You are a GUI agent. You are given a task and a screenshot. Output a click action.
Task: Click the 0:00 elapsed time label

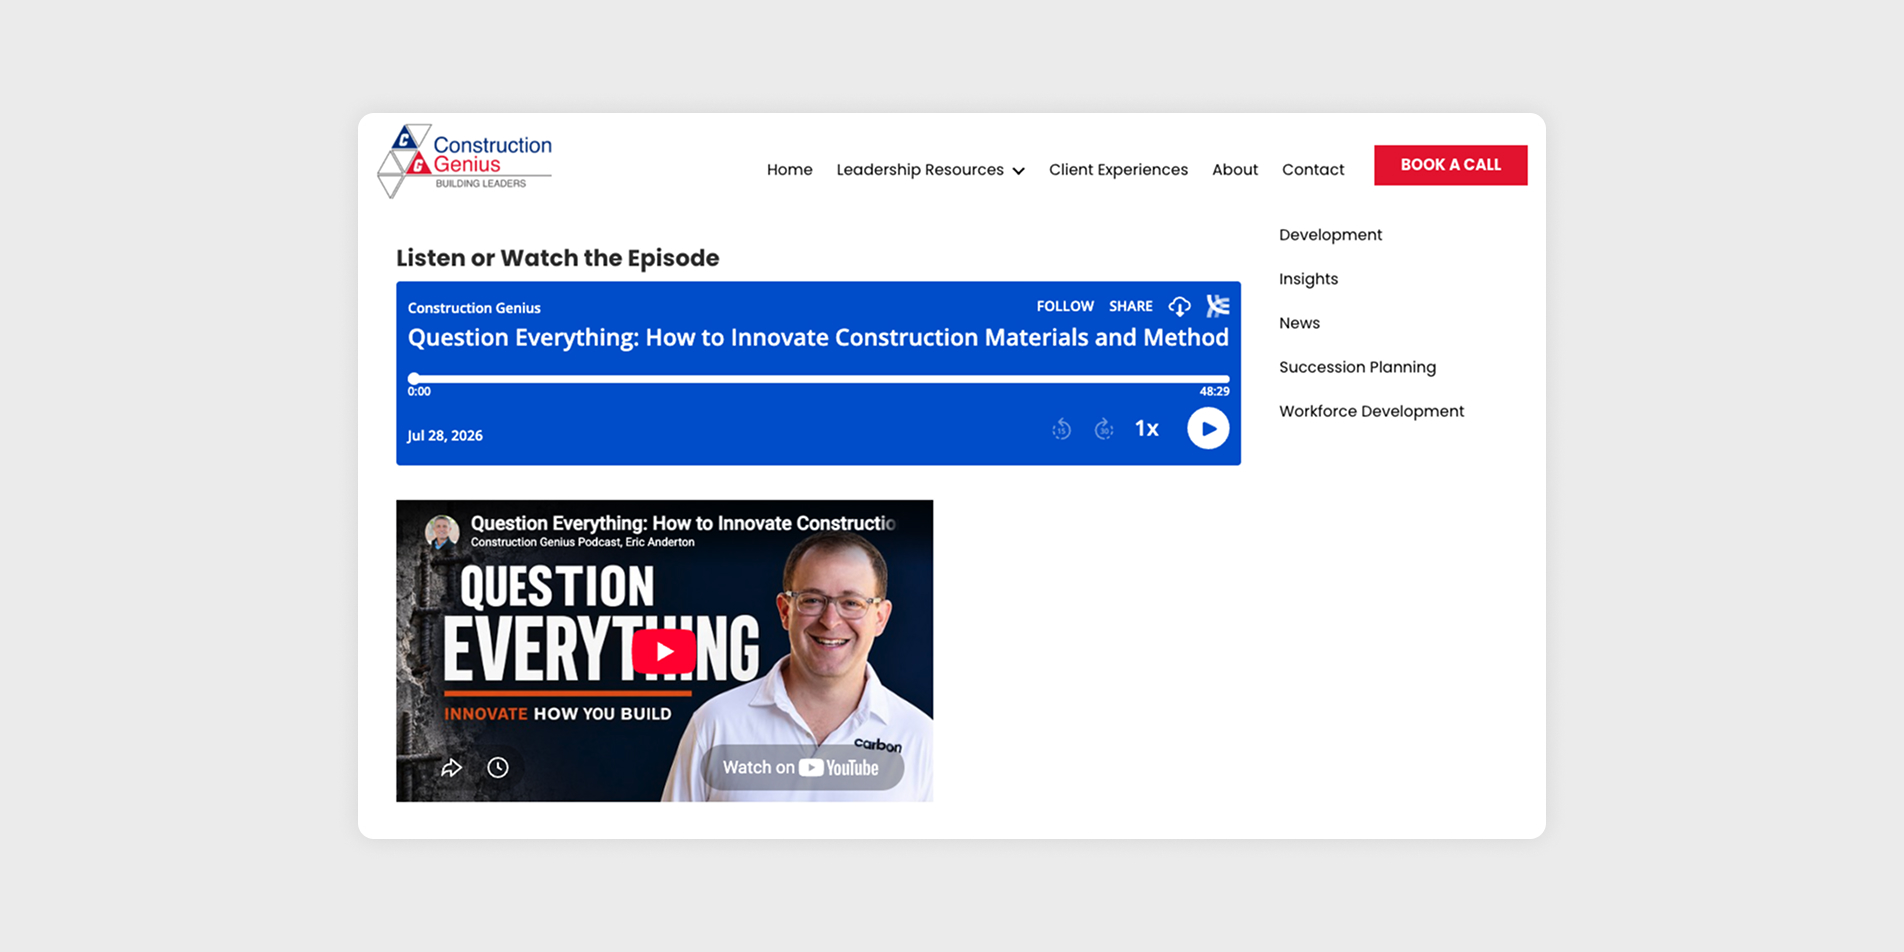(419, 392)
